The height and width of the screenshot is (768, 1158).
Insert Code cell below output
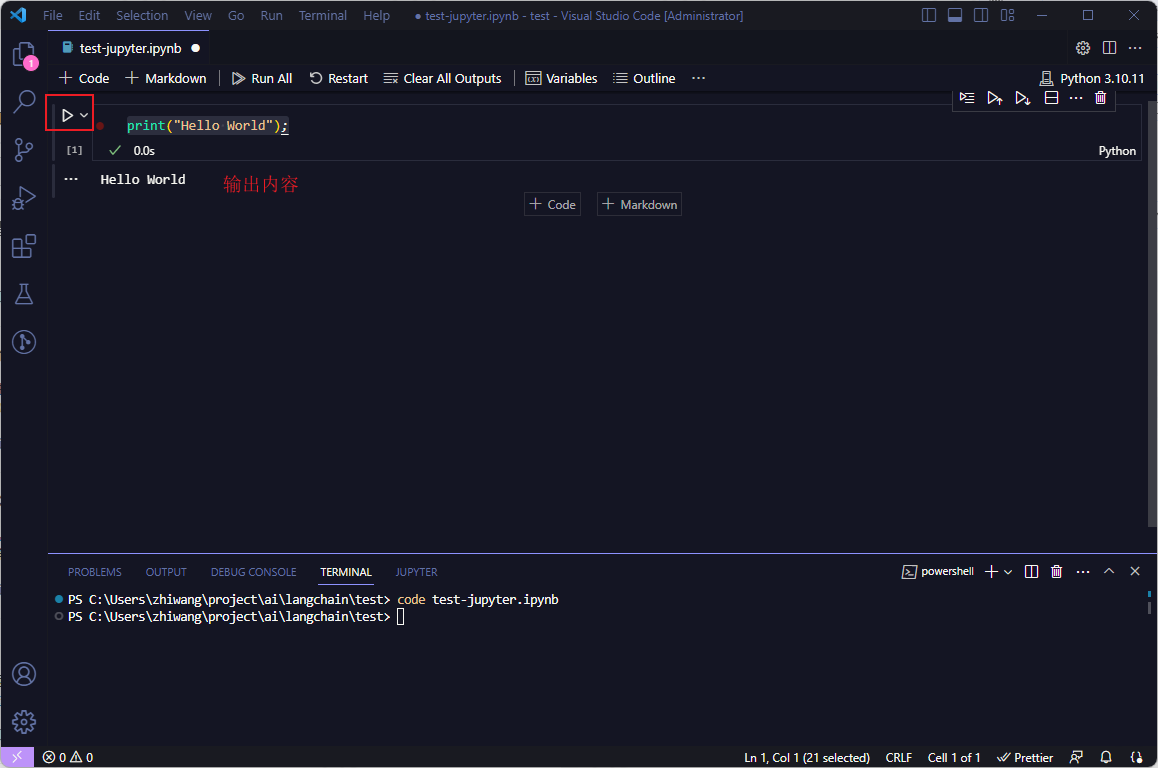552,205
